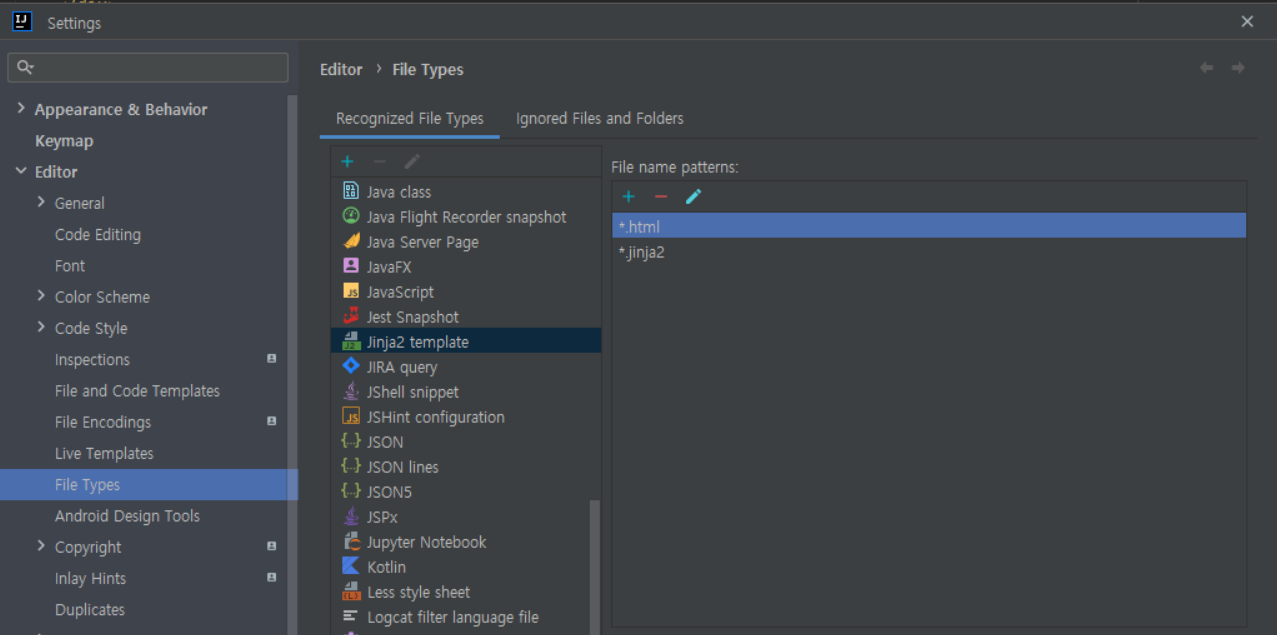Open Duplicates settings
1277x635 pixels.
90,609
